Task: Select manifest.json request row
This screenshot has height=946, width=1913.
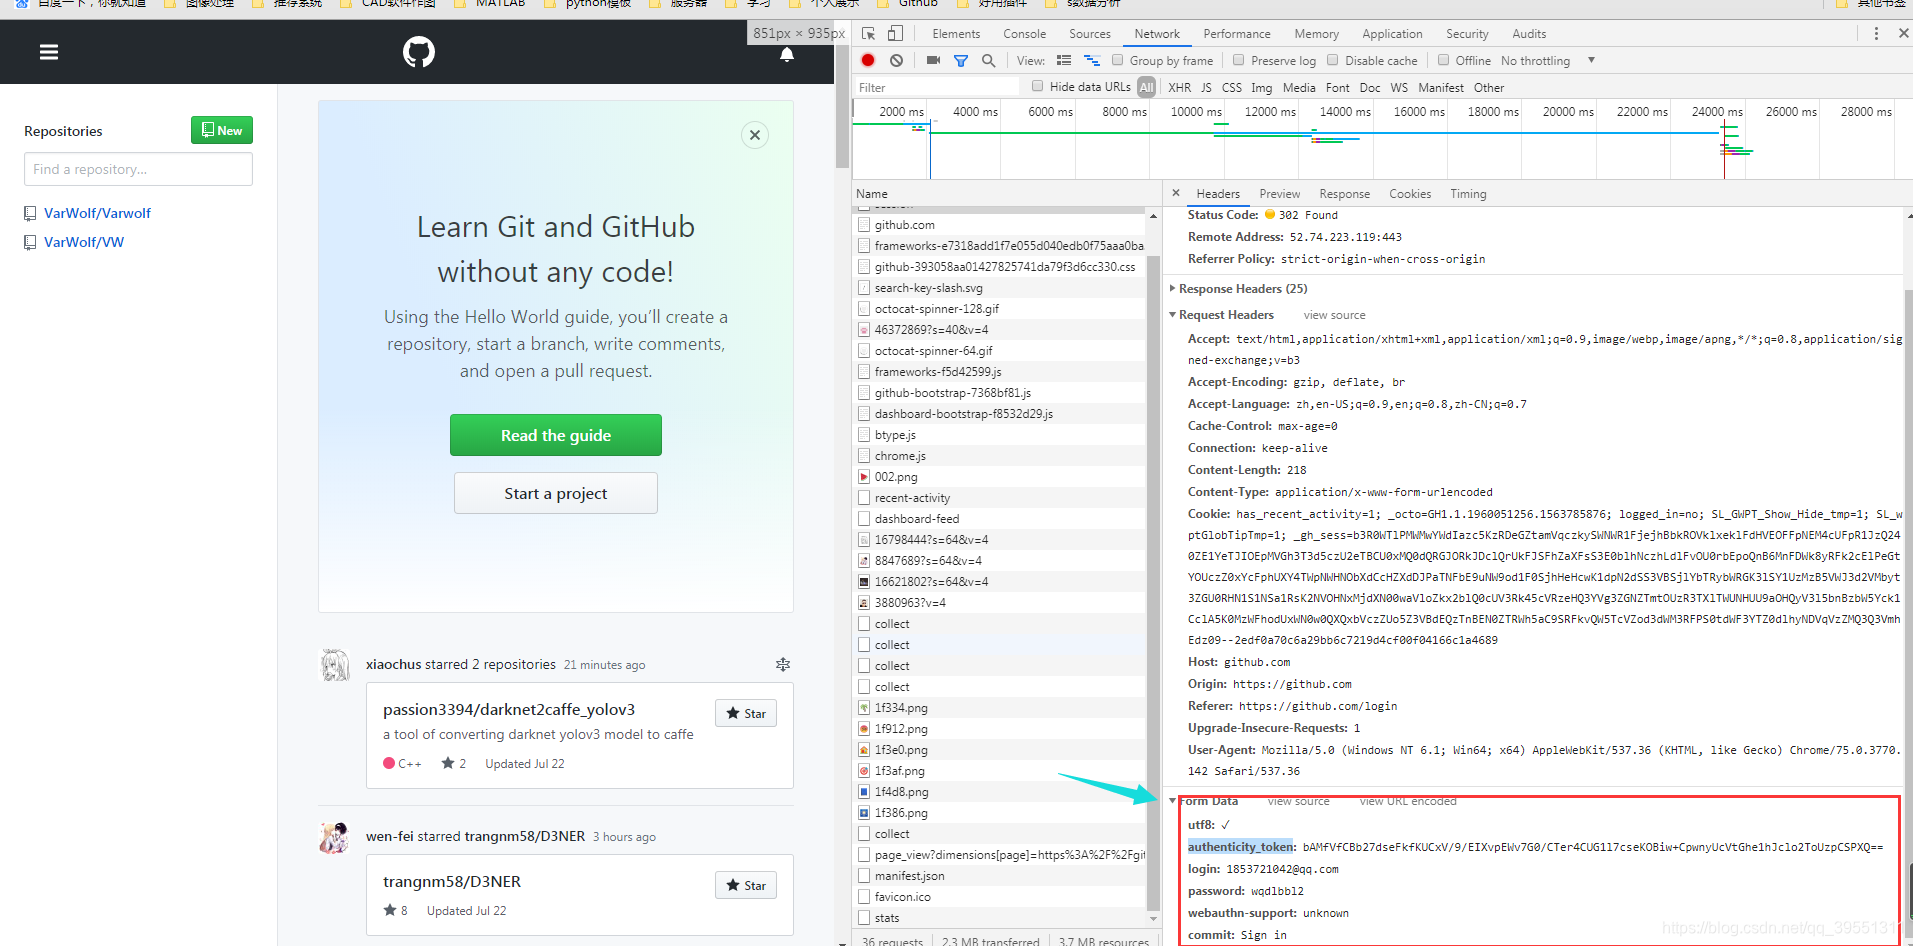Action: click(1000, 876)
